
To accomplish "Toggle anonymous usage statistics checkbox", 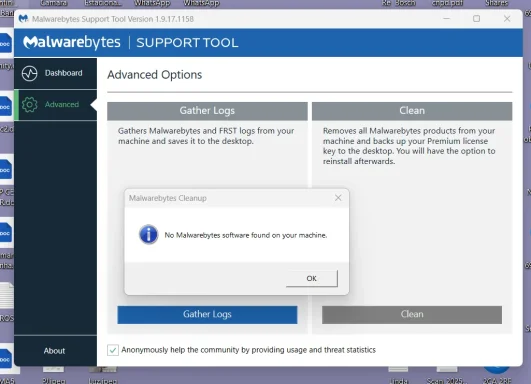I will point(113,350).
